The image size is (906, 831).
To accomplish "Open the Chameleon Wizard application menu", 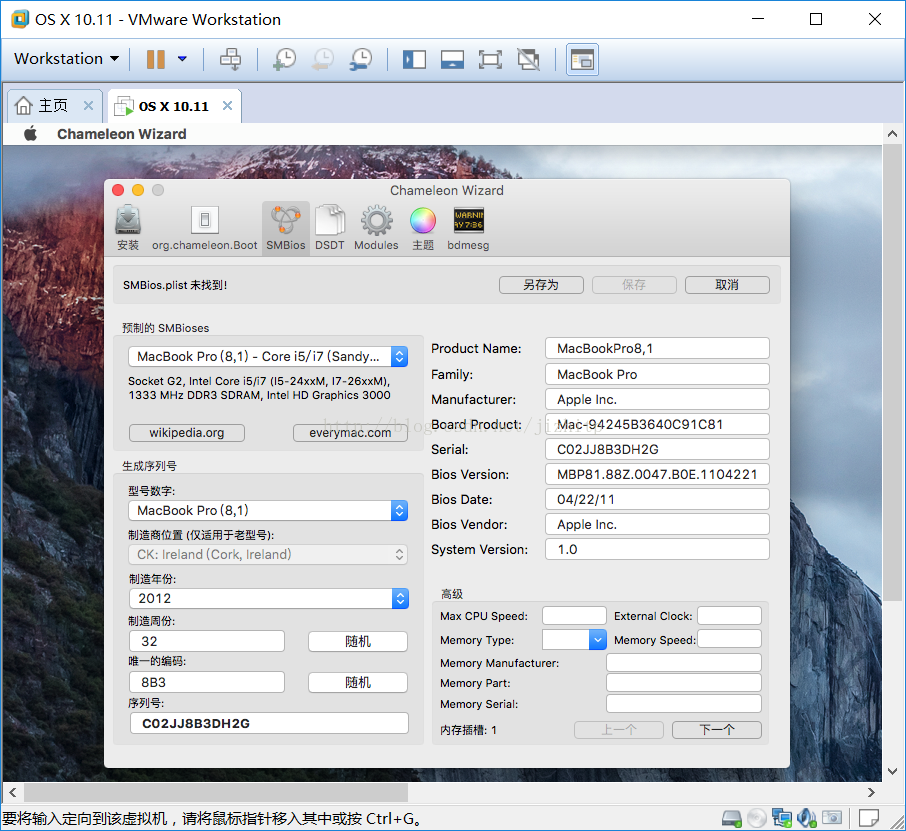I will [x=121, y=134].
